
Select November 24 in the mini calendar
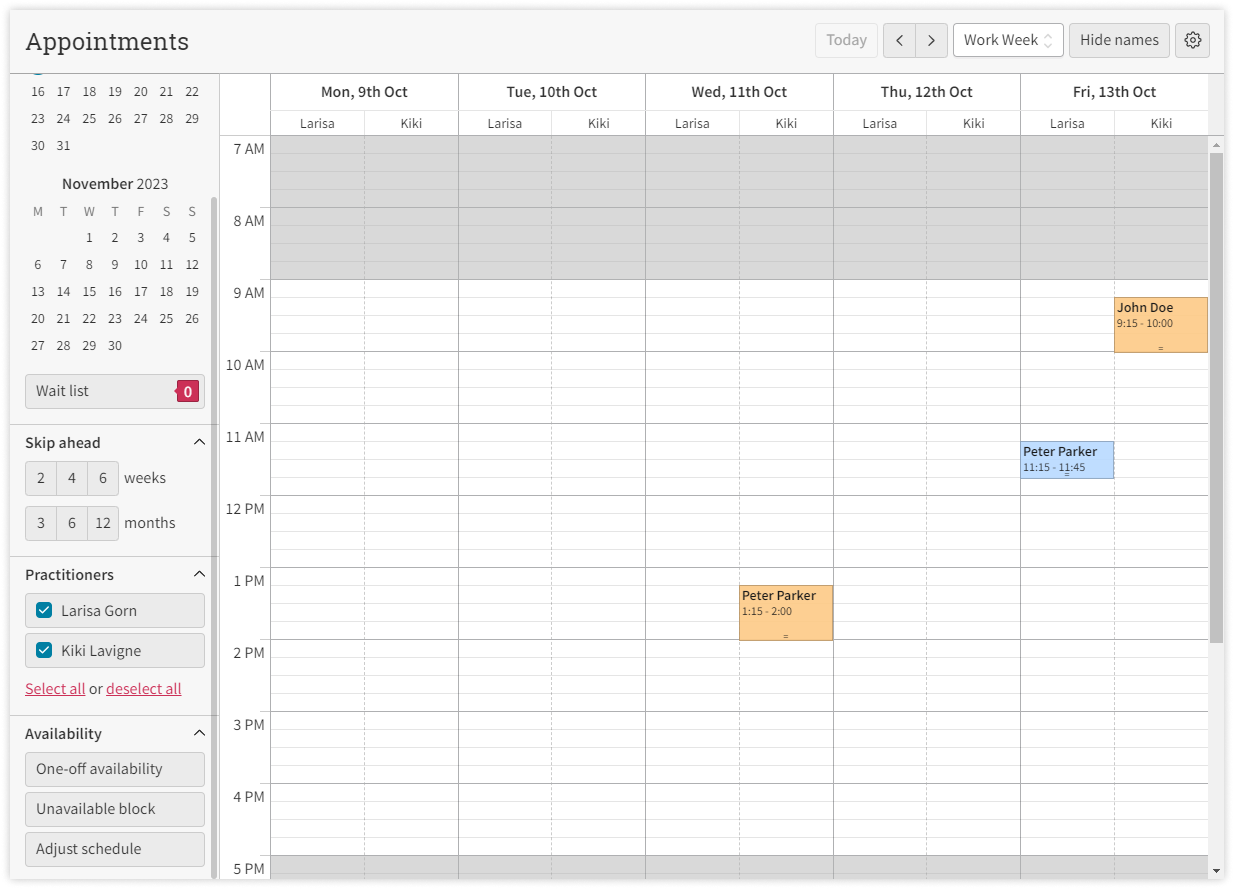click(141, 319)
